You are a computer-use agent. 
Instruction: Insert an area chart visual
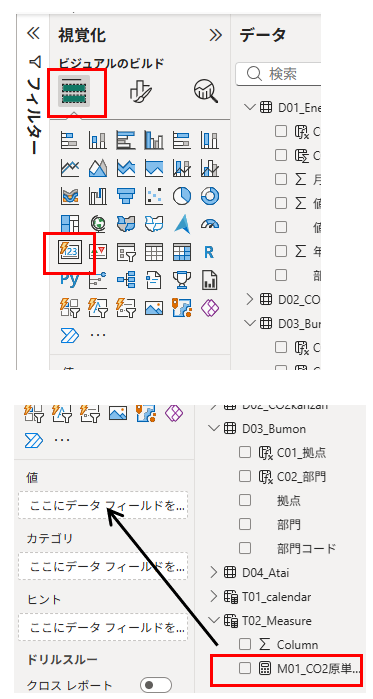click(97, 168)
